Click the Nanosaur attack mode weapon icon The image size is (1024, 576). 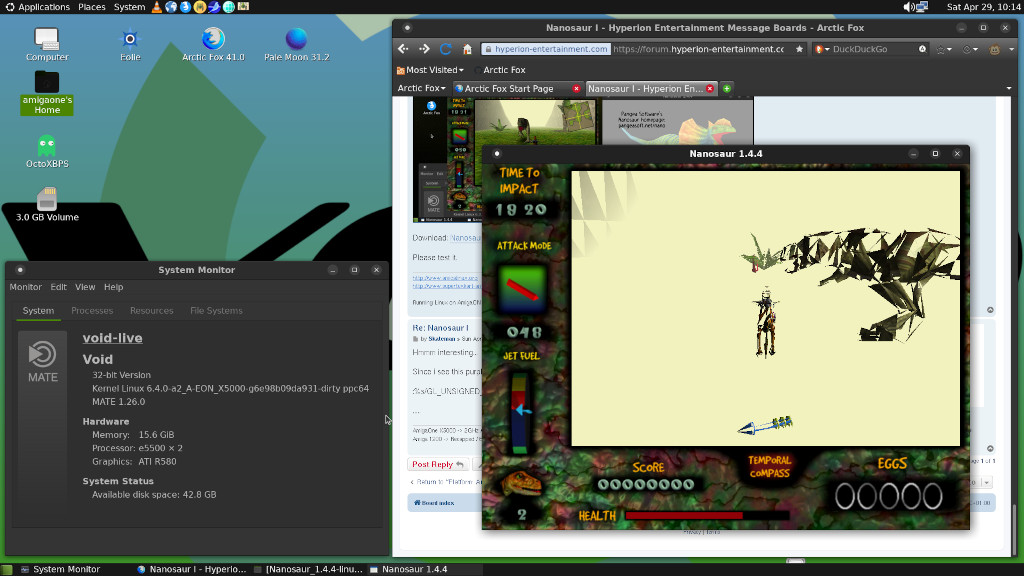(523, 288)
